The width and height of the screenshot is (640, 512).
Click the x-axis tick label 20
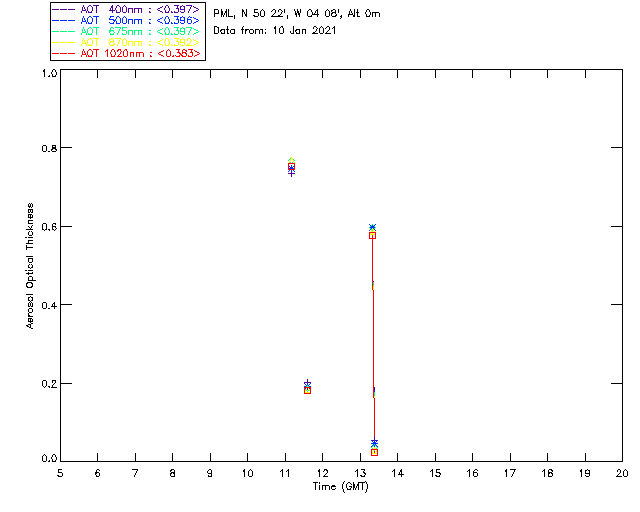pos(622,473)
